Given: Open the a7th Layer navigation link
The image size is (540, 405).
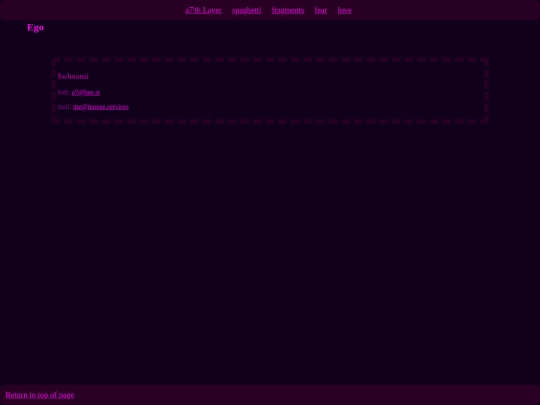Looking at the screenshot, I should [203, 10].
